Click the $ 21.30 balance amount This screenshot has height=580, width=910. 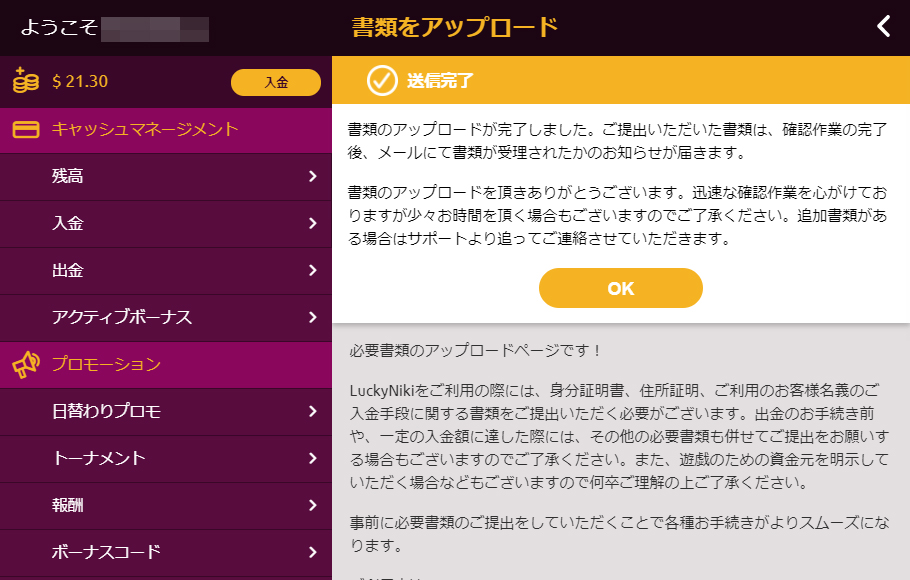(80, 81)
